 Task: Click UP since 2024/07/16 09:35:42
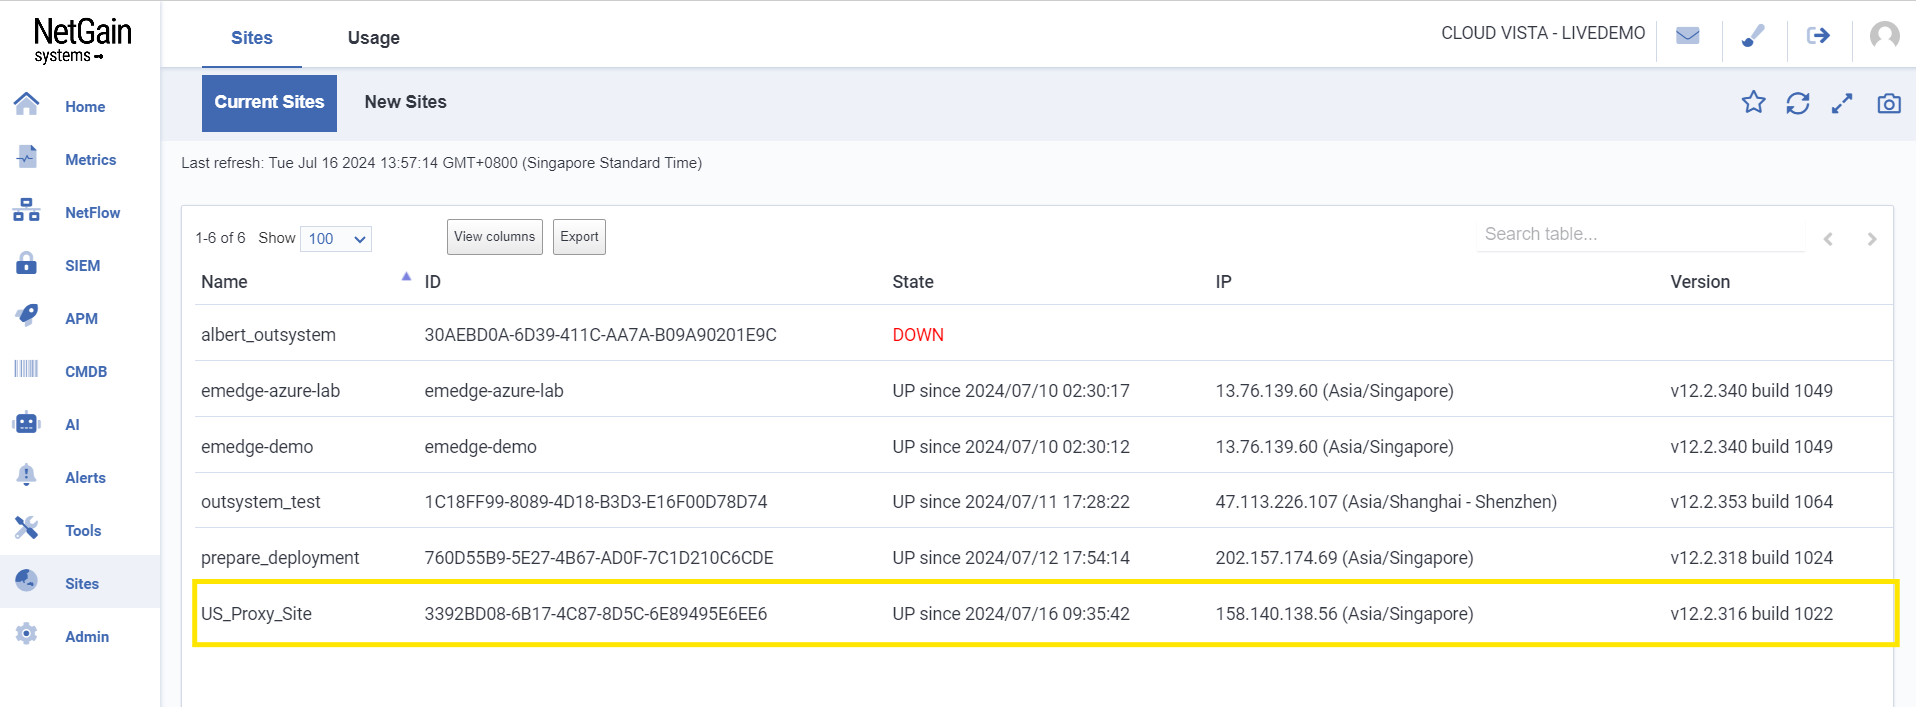pyautogui.click(x=1011, y=614)
